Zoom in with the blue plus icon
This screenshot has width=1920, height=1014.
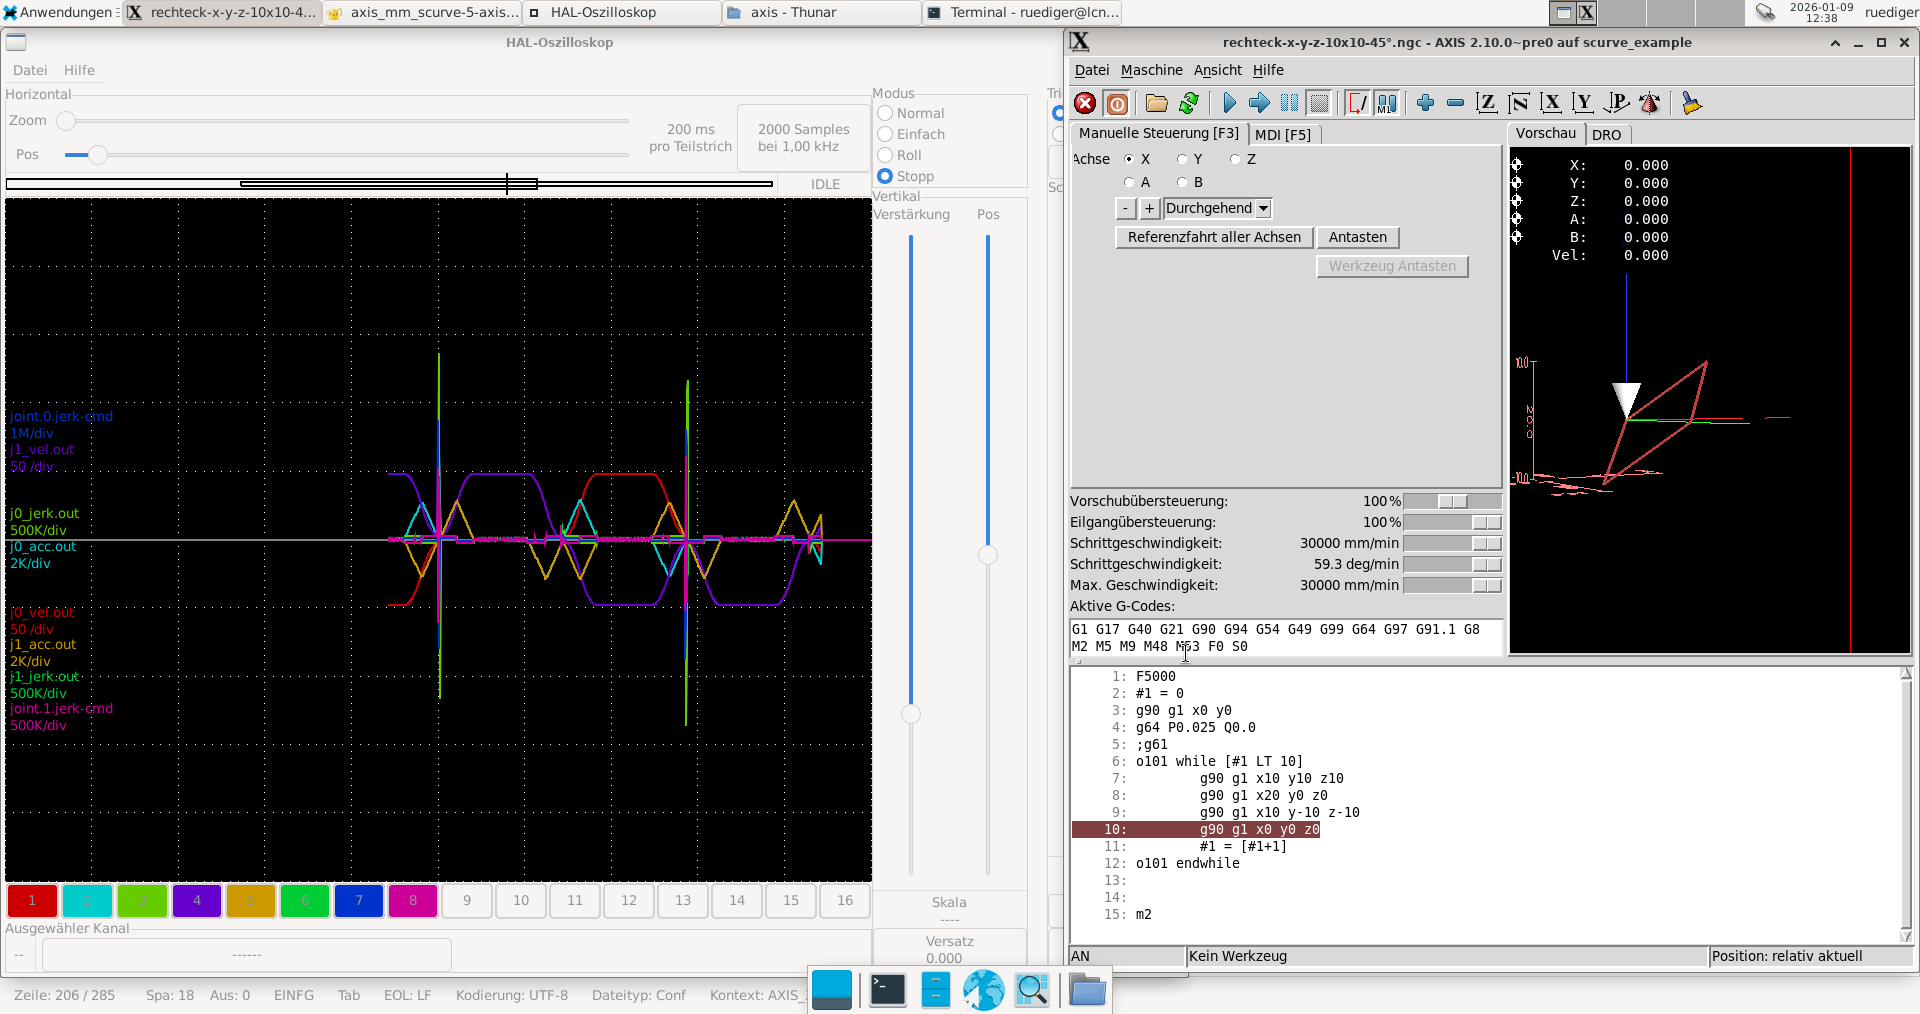tap(1425, 103)
